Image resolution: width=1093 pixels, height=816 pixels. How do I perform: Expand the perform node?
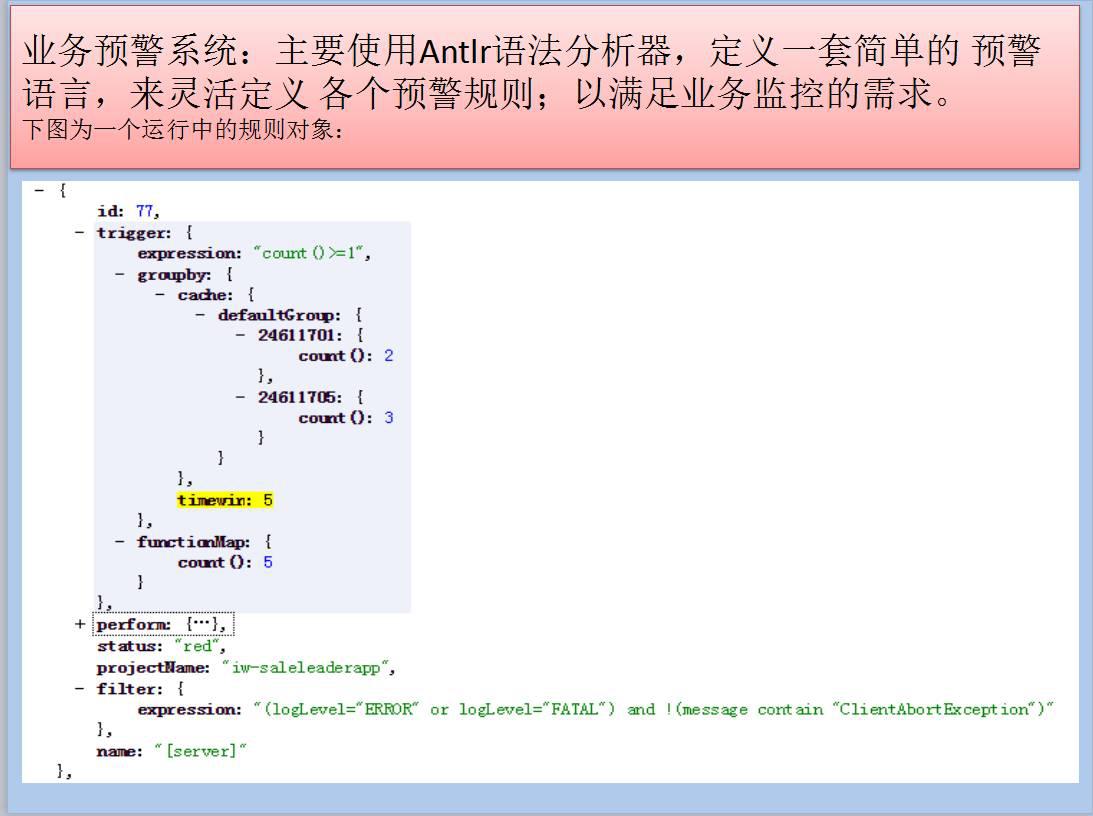tap(79, 624)
